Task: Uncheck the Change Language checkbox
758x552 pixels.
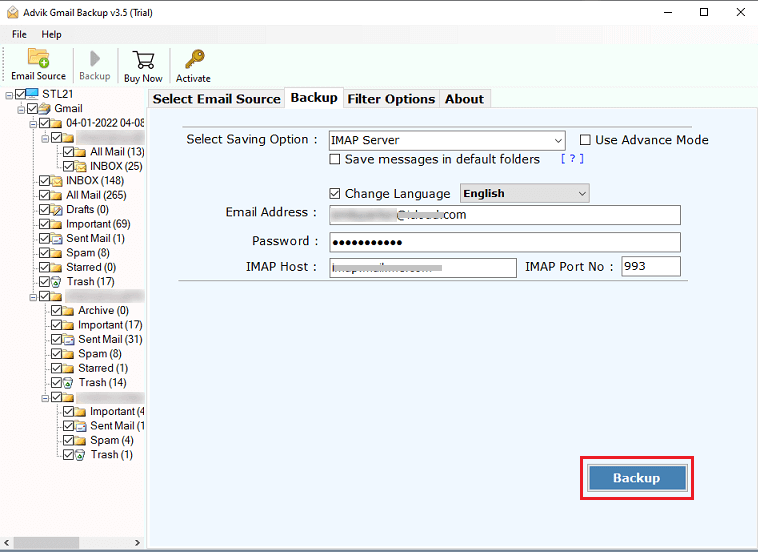Action: point(335,193)
